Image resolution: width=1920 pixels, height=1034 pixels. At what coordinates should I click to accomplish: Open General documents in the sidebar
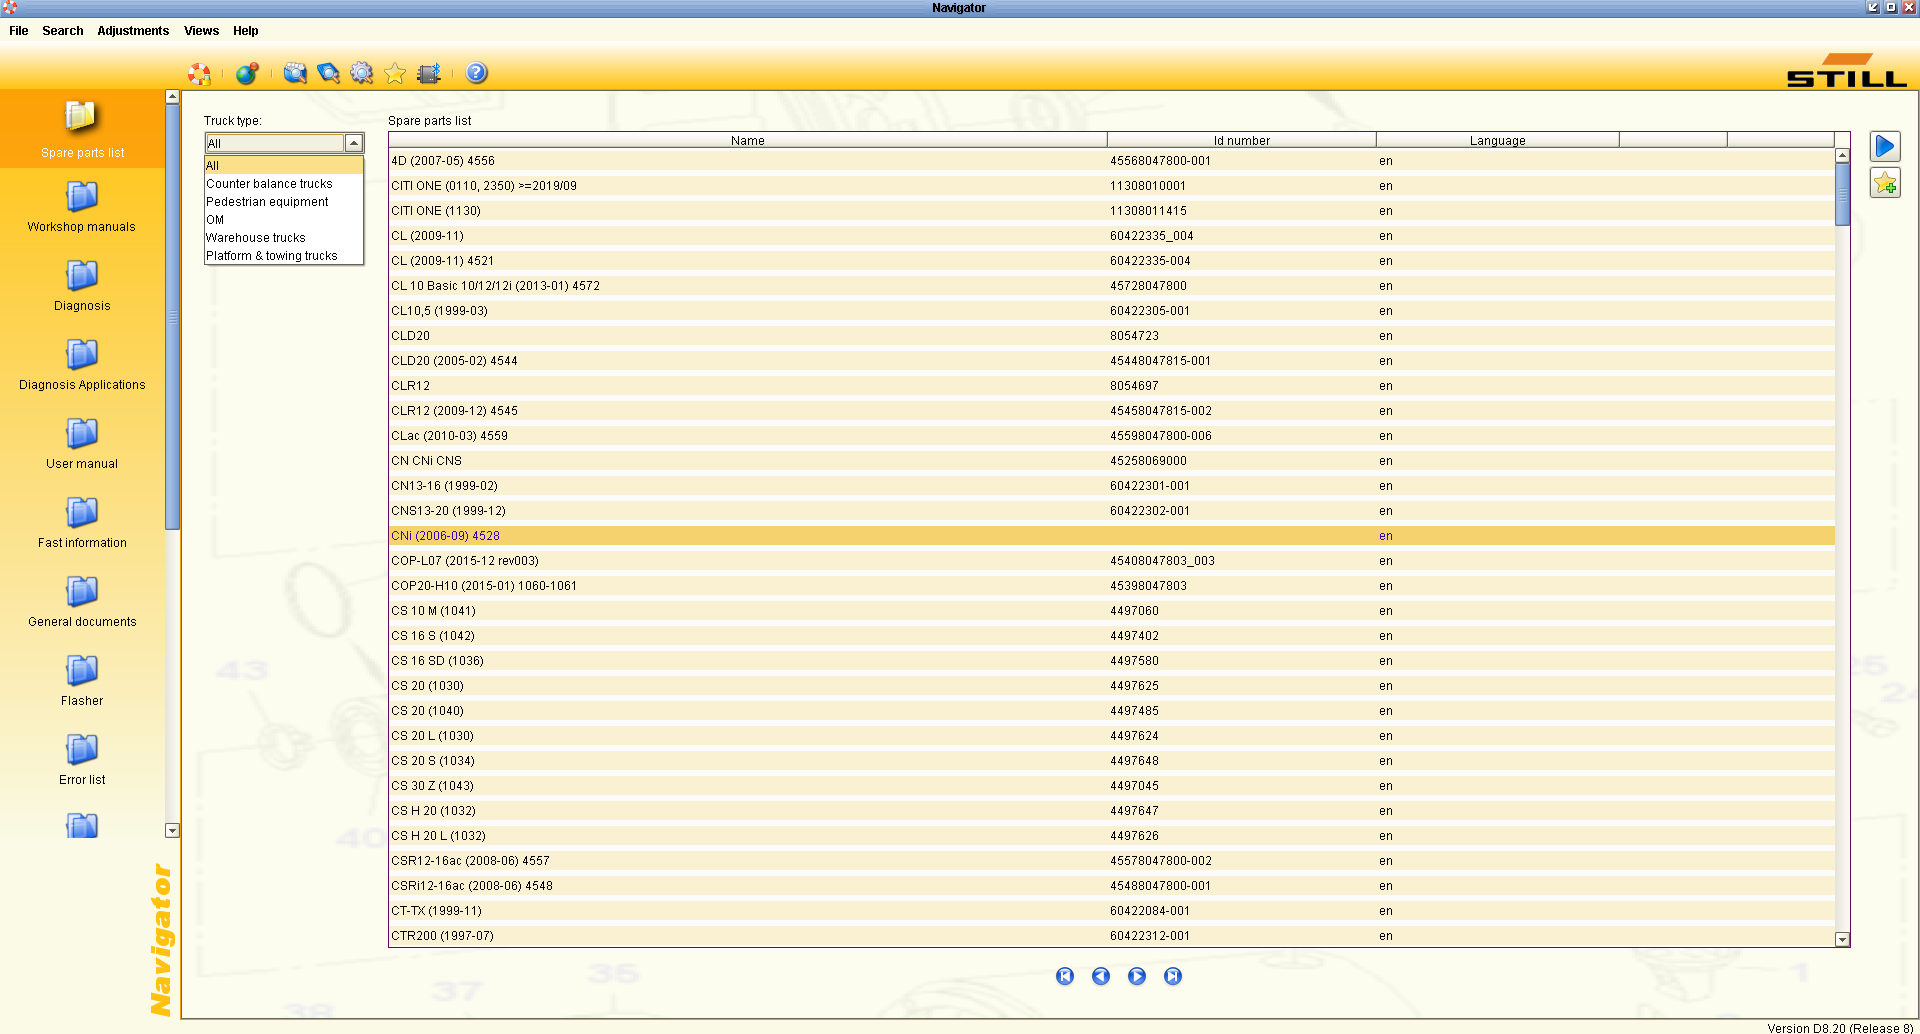coord(82,602)
